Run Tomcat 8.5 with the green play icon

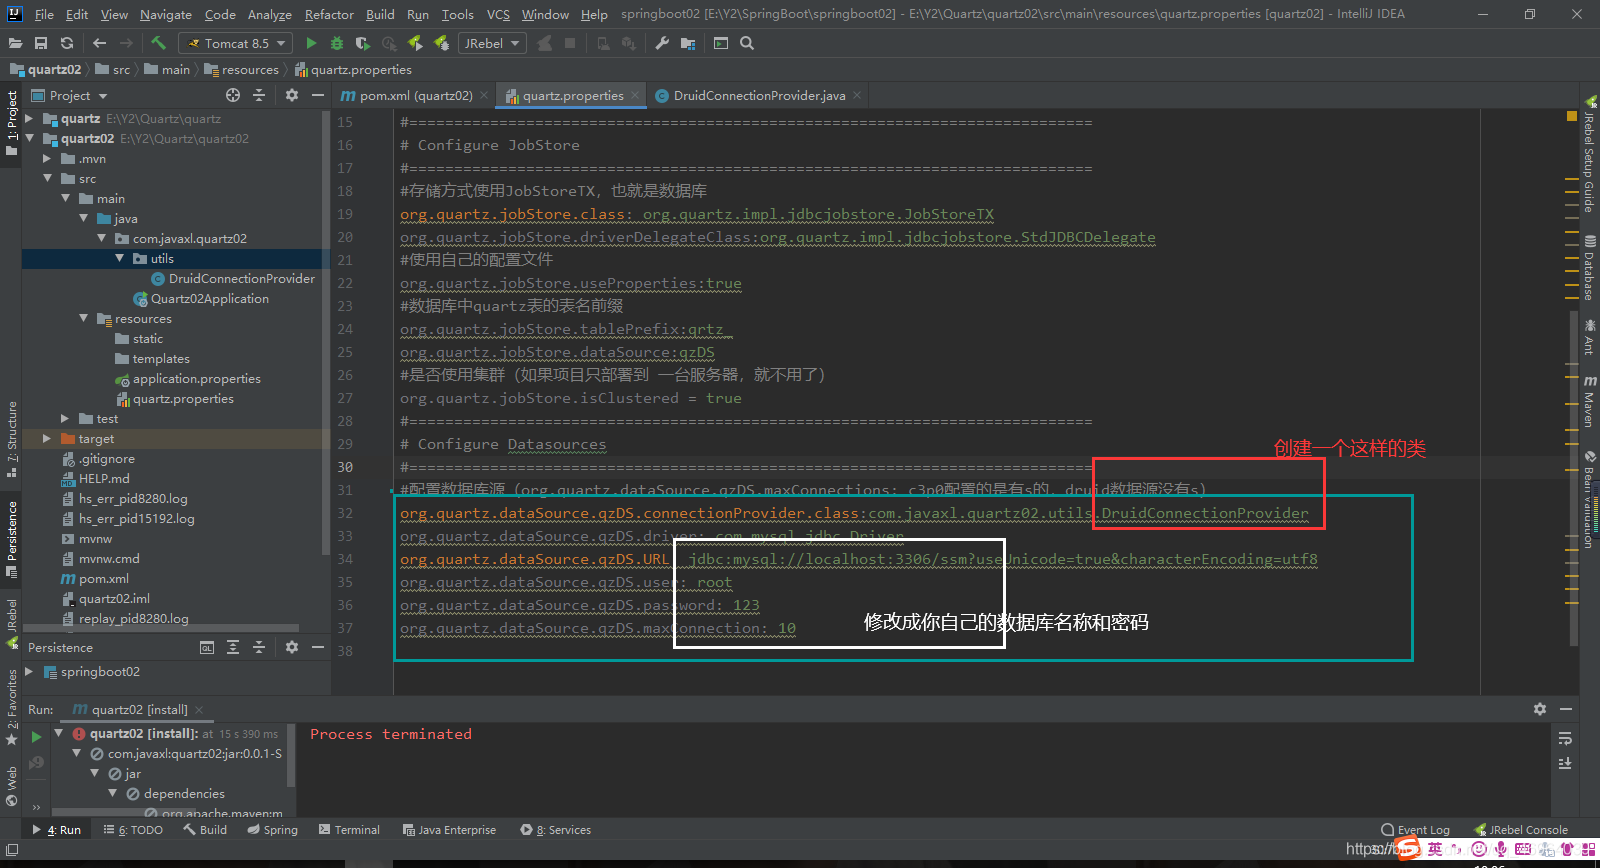[311, 43]
